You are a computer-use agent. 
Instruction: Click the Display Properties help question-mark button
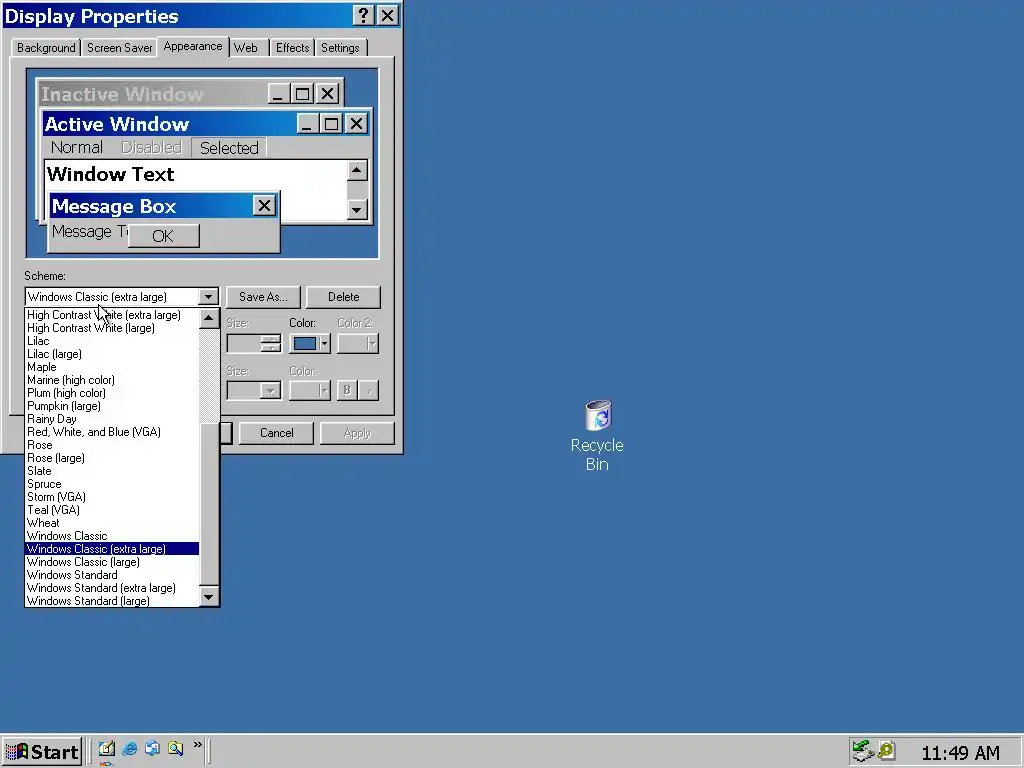363,16
